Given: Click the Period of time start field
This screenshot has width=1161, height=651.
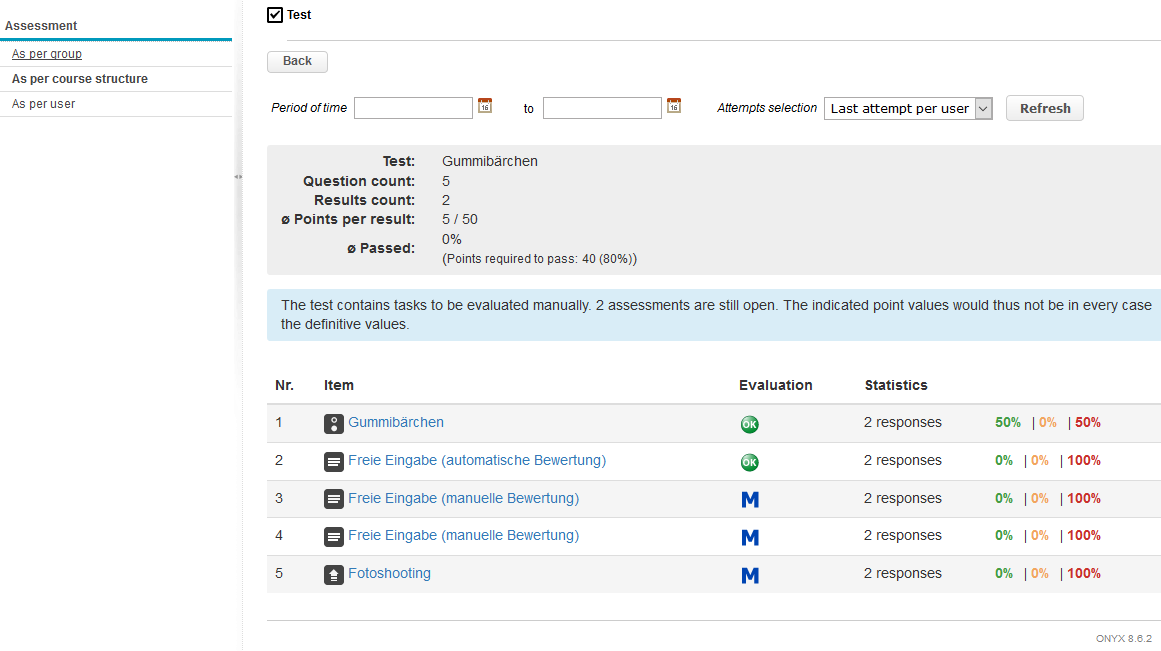Looking at the screenshot, I should 413,108.
